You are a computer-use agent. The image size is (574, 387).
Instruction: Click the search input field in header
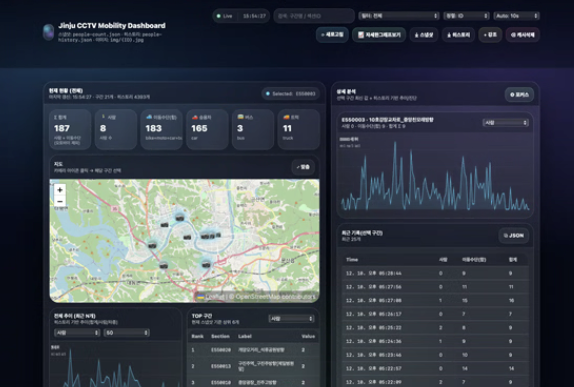[x=314, y=16]
